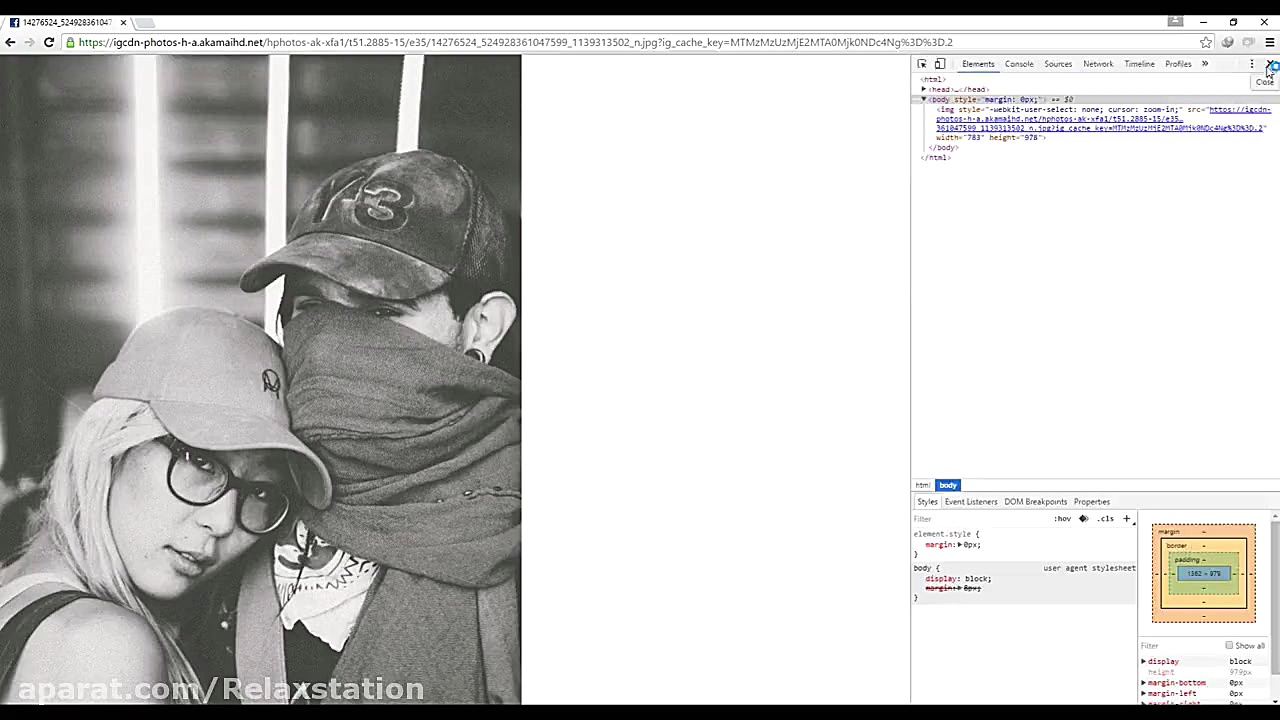Select the html opening tag line
Image resolution: width=1280 pixels, height=720 pixels.
point(932,79)
